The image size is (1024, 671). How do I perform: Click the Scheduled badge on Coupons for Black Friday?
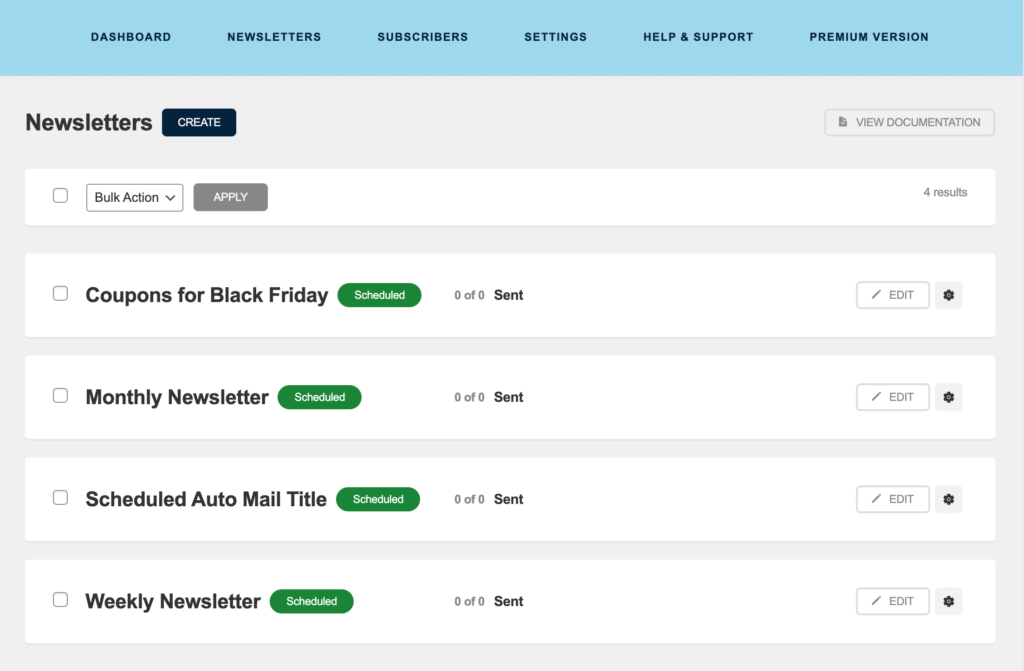pos(379,295)
